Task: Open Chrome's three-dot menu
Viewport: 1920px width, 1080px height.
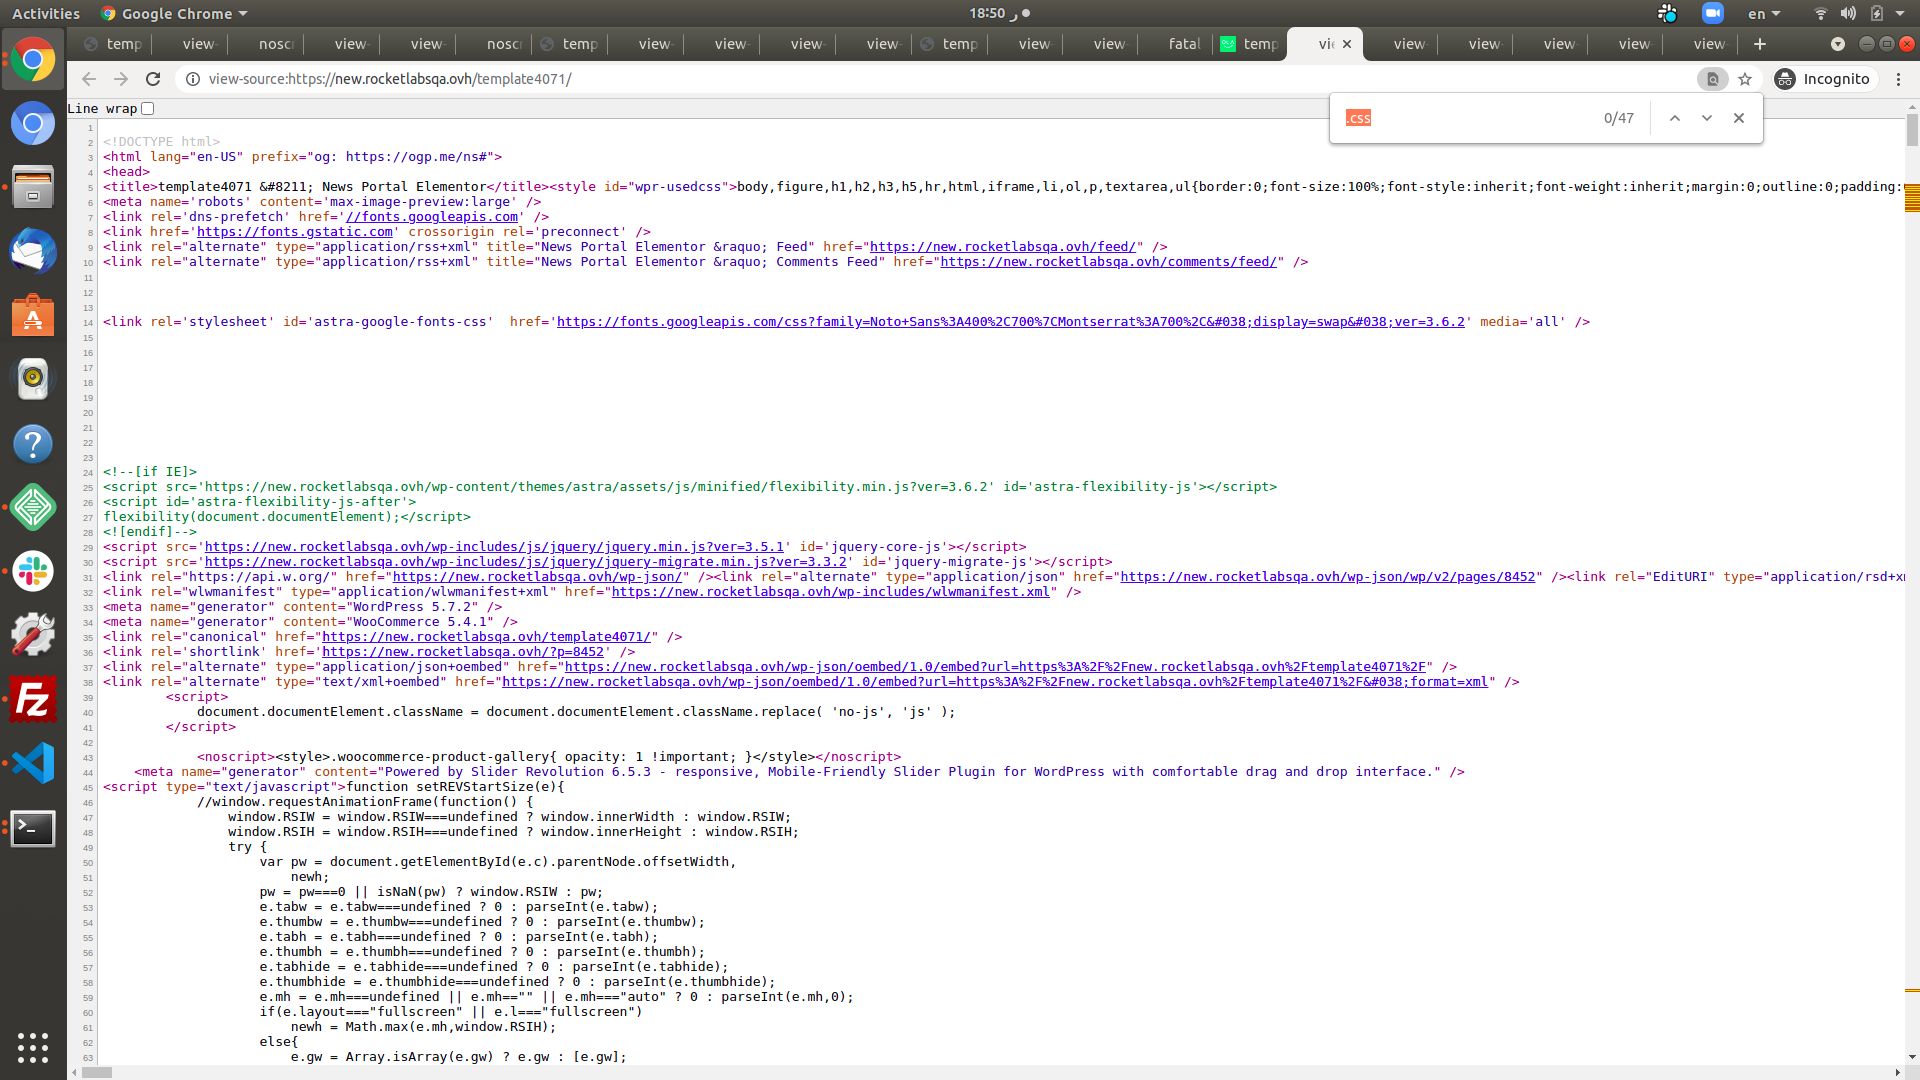Action: [x=1899, y=79]
